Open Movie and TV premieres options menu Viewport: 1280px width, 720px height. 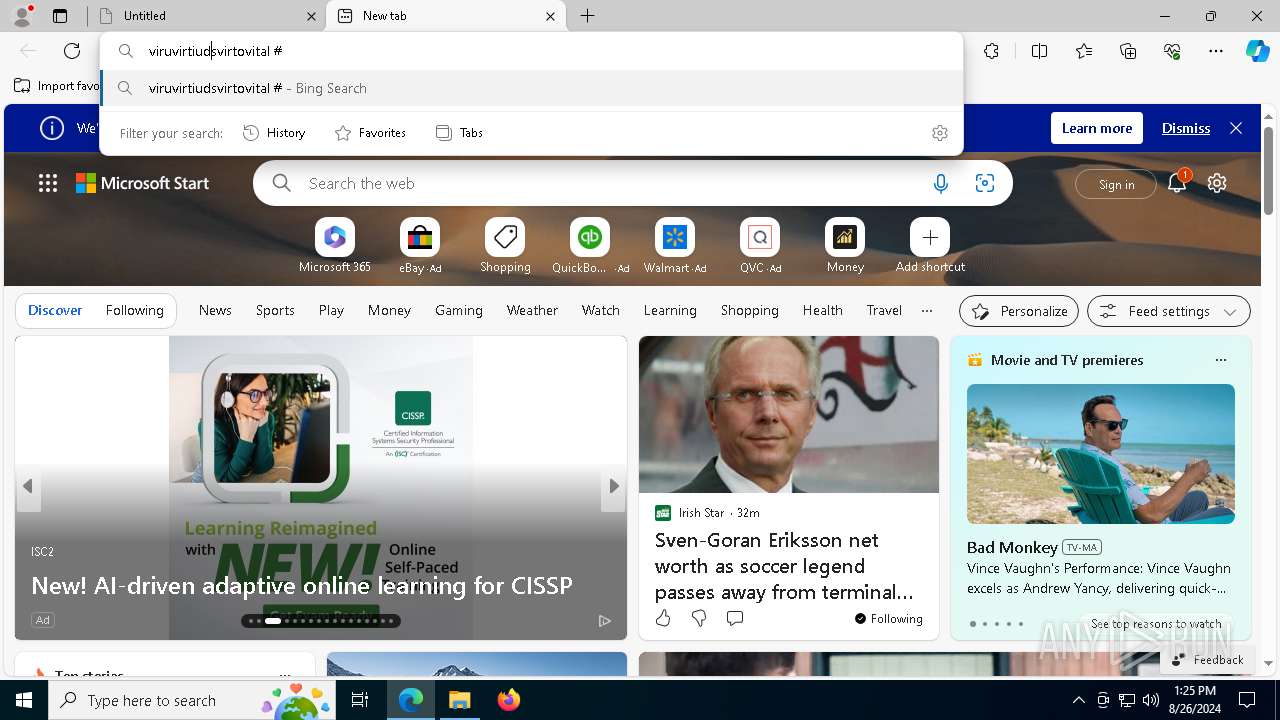pyautogui.click(x=1220, y=360)
